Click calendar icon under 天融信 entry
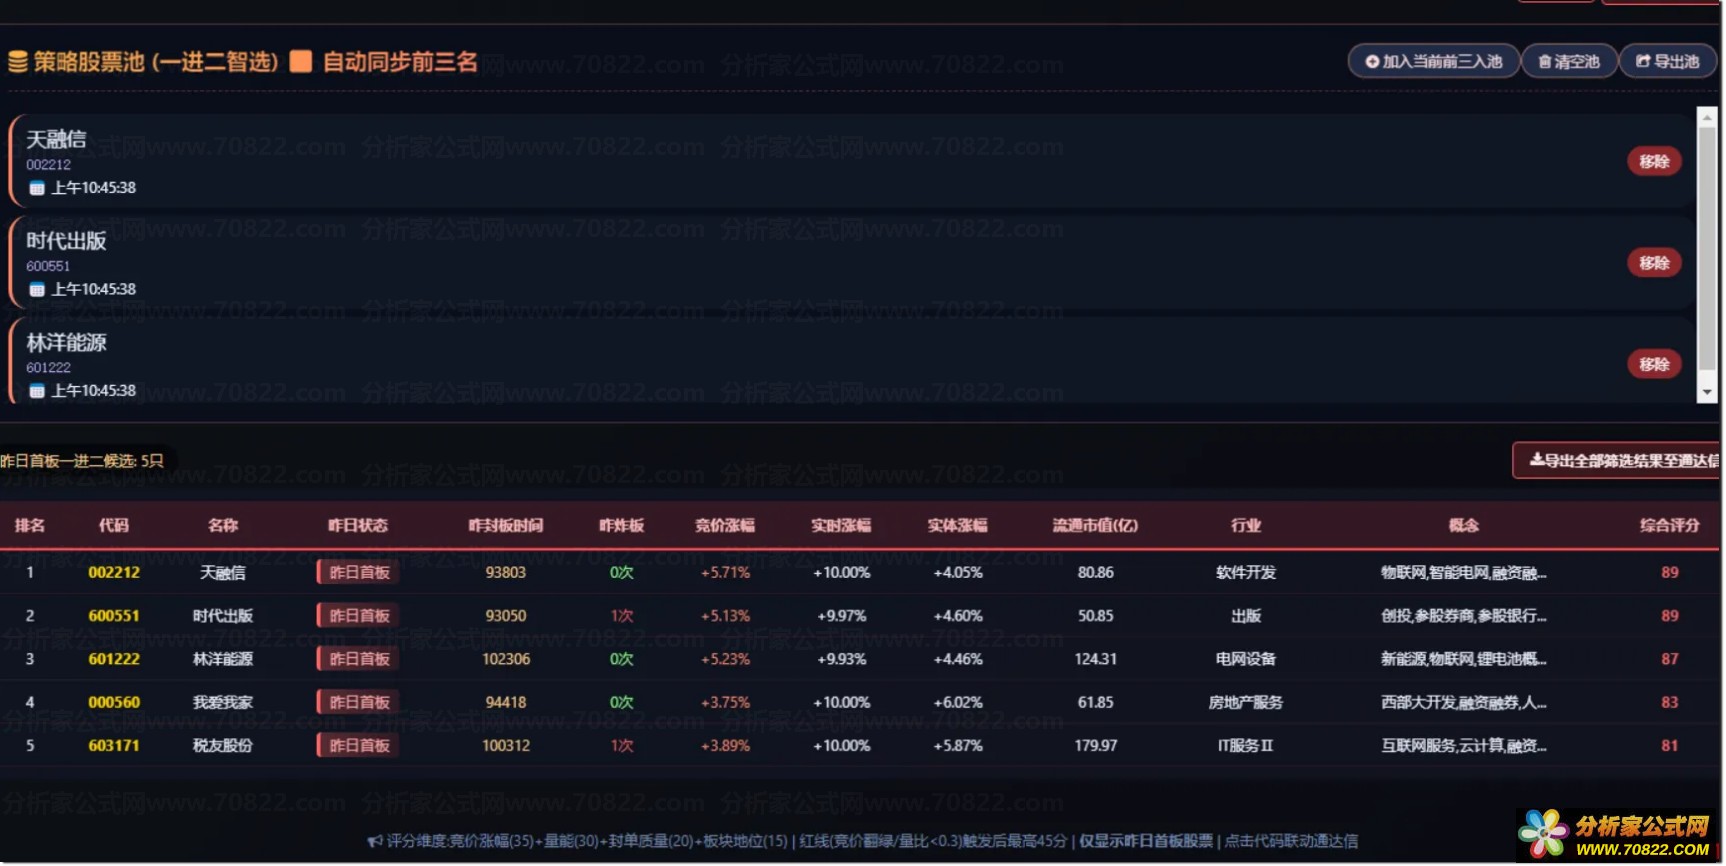The height and width of the screenshot is (866, 1726). (37, 188)
